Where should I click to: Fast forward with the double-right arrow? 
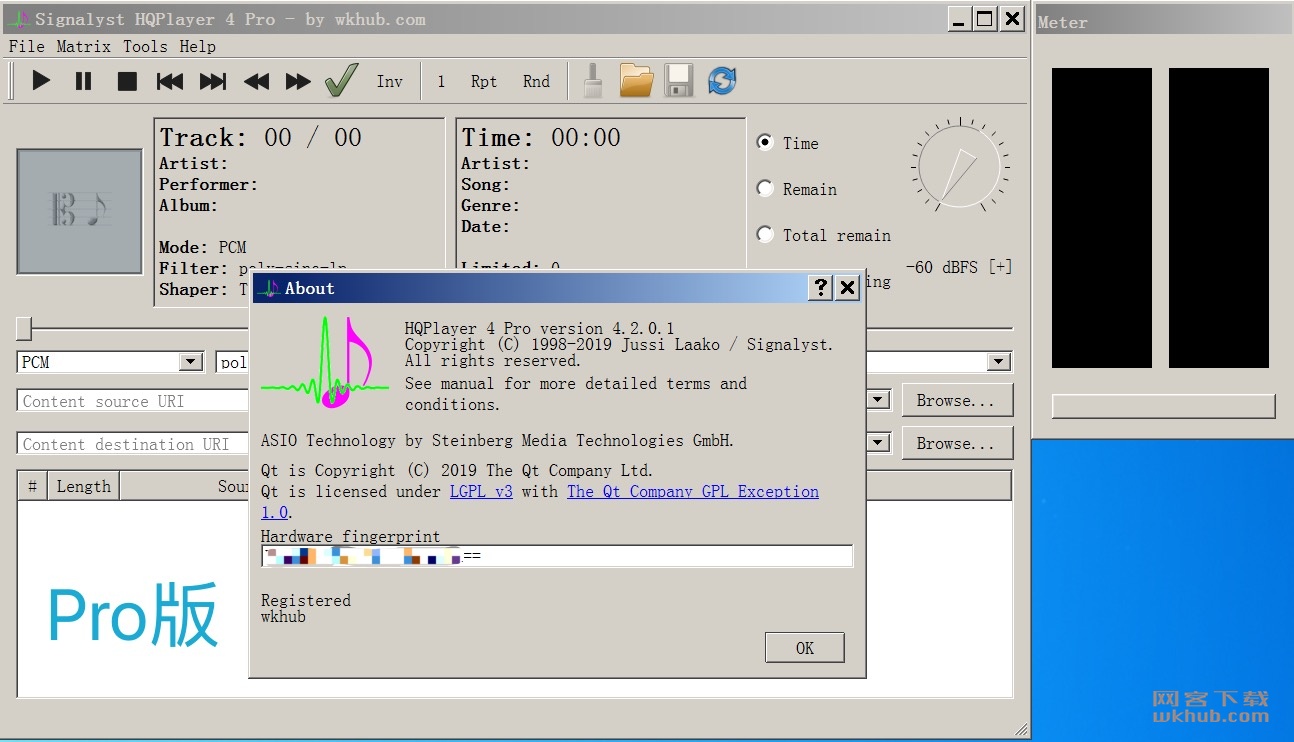tap(298, 81)
